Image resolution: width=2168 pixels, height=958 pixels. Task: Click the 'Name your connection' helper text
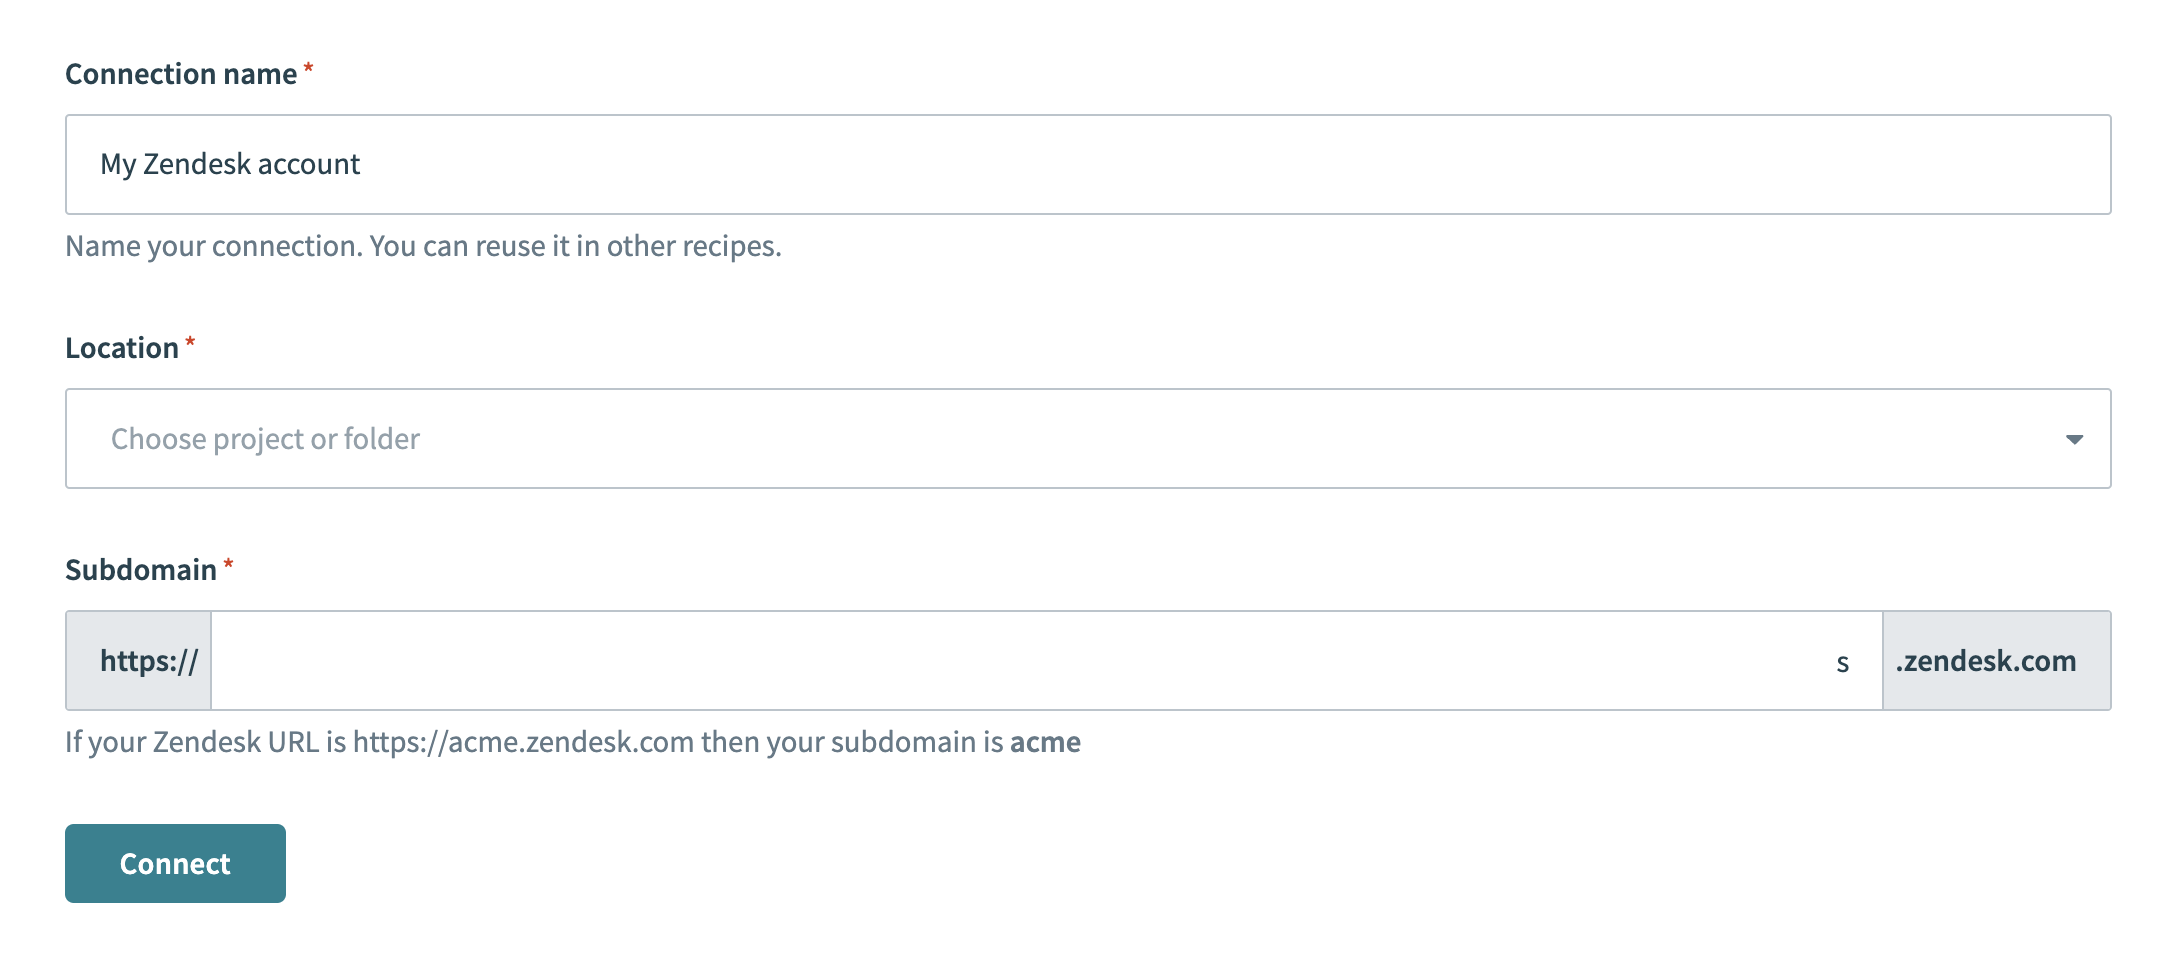pyautogui.click(x=423, y=245)
